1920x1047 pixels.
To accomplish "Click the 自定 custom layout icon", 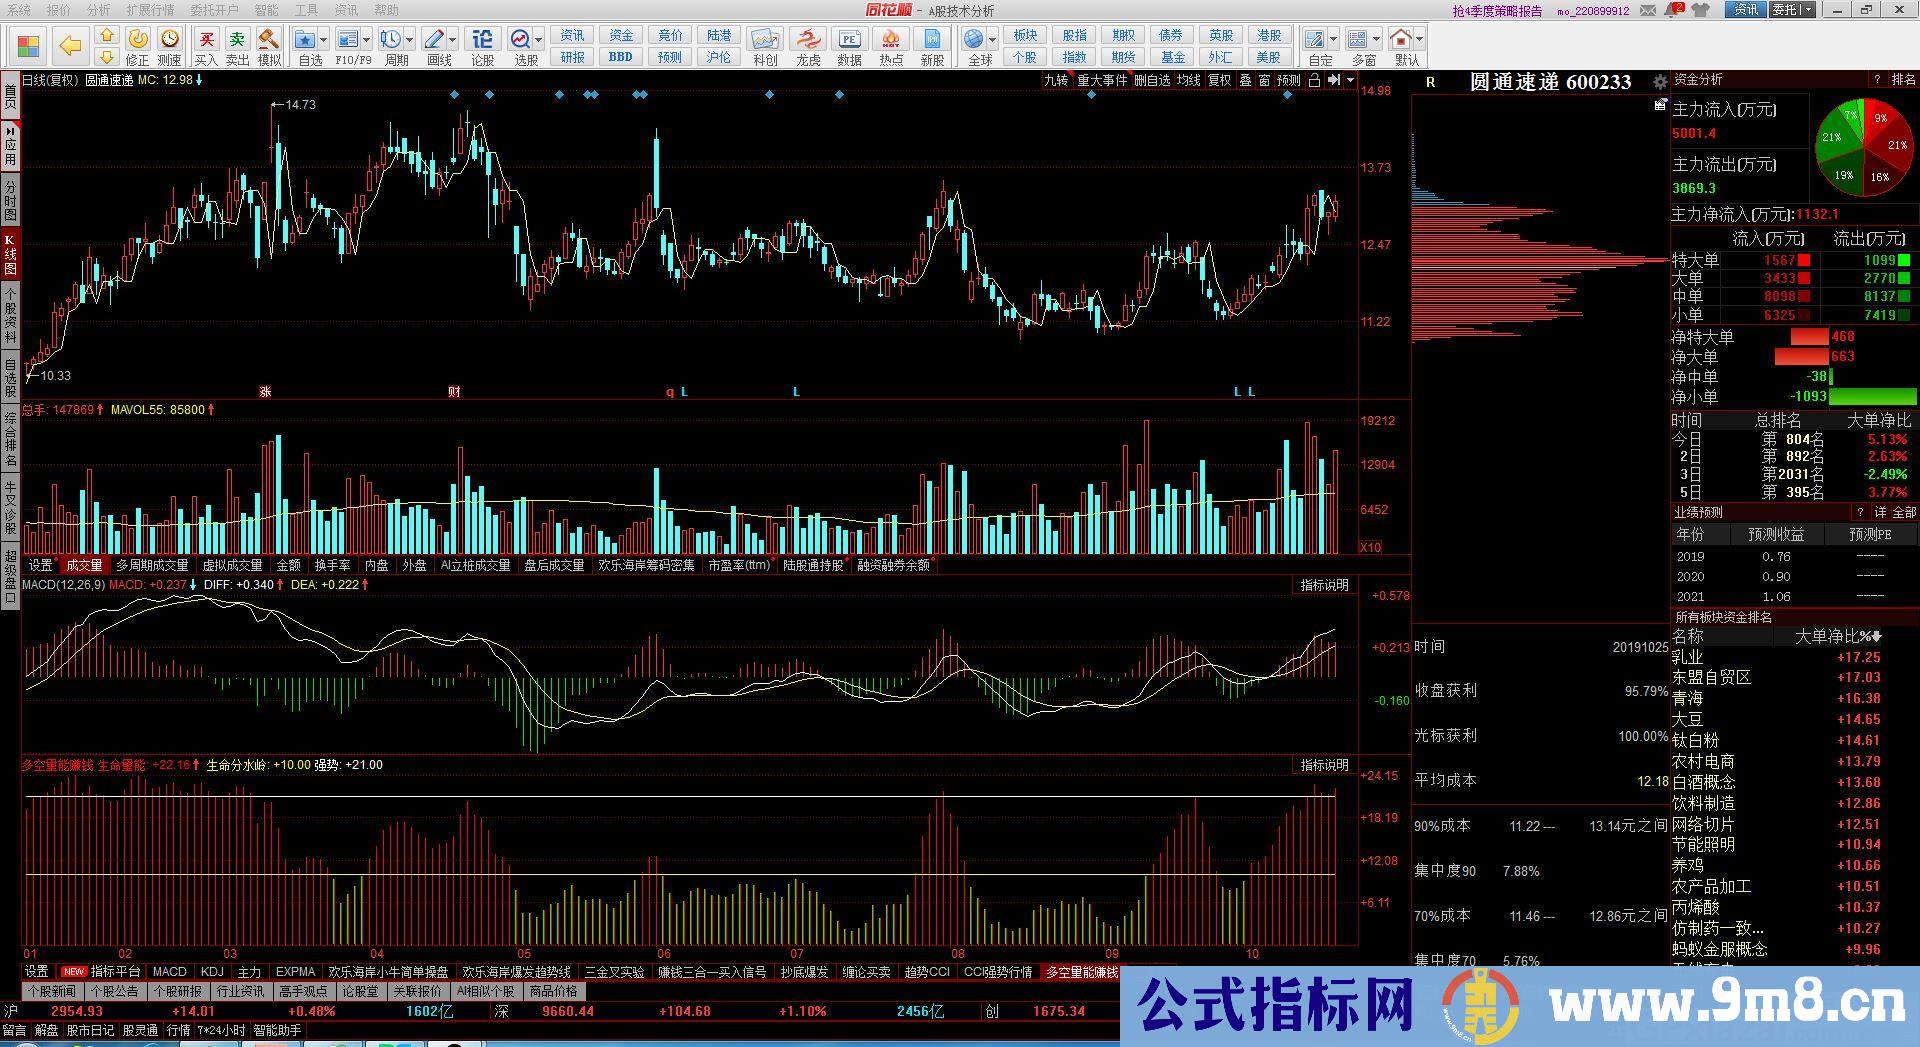I will 1316,39.
